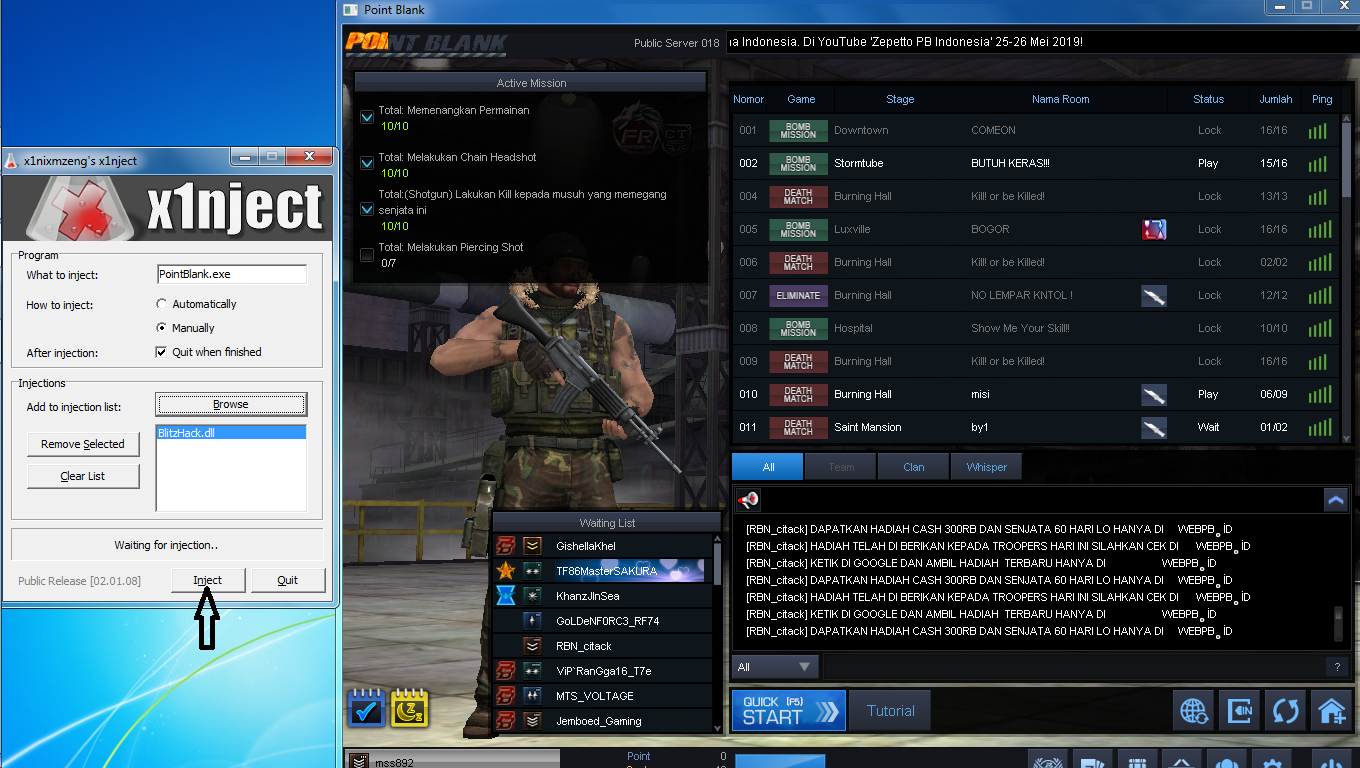The height and width of the screenshot is (768, 1360).
Task: Select room 002 BUTUH KERAS!!! row
Action: [x=1035, y=163]
